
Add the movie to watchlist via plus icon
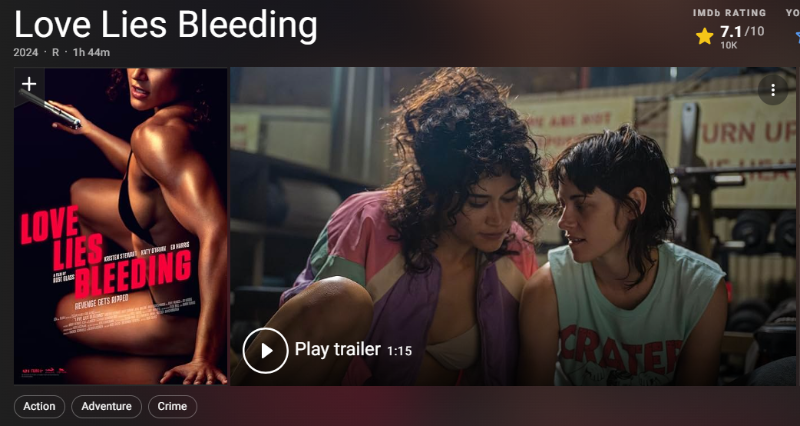click(29, 84)
